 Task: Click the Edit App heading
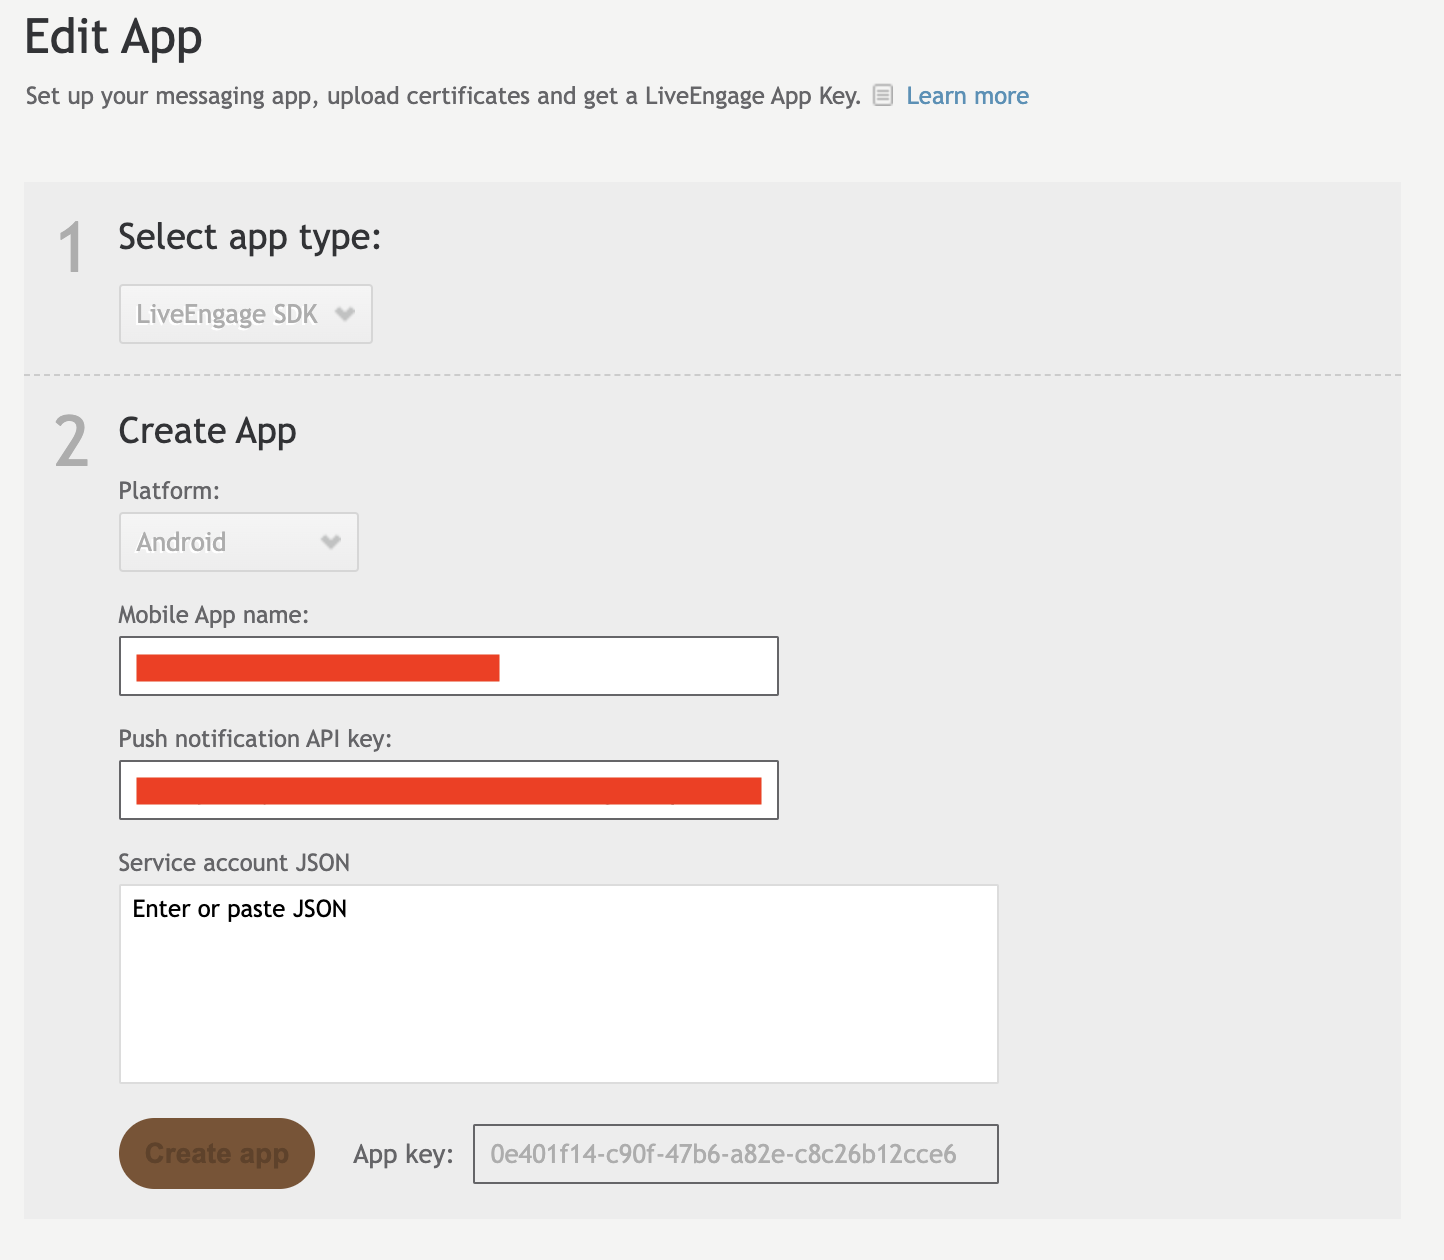coord(113,38)
